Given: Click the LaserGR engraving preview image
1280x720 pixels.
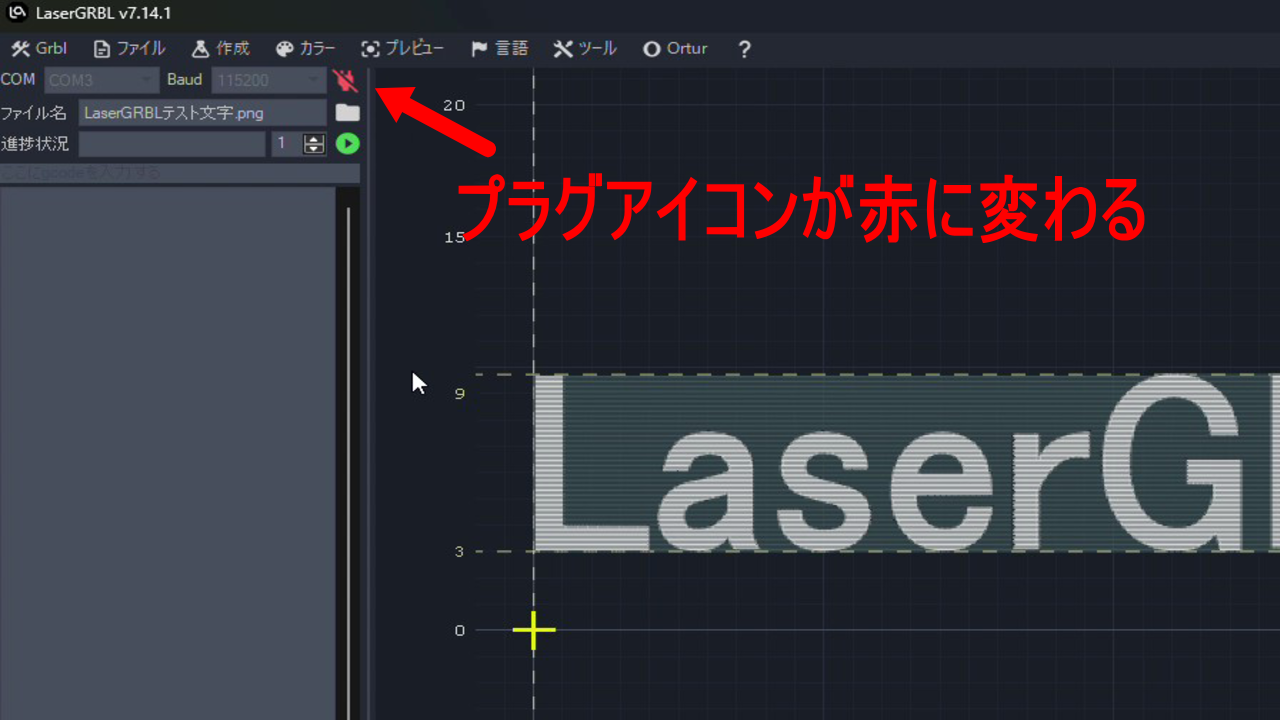Looking at the screenshot, I should click(x=907, y=463).
